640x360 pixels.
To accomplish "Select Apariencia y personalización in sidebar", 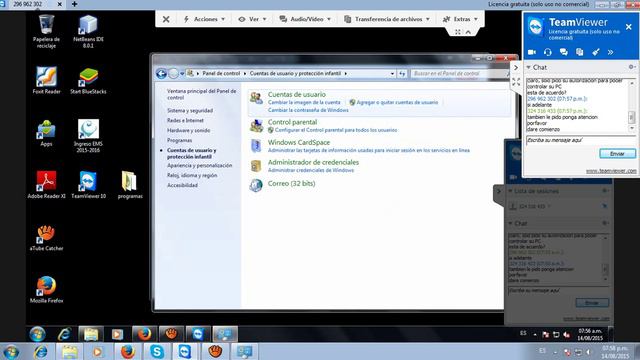I will point(199,165).
